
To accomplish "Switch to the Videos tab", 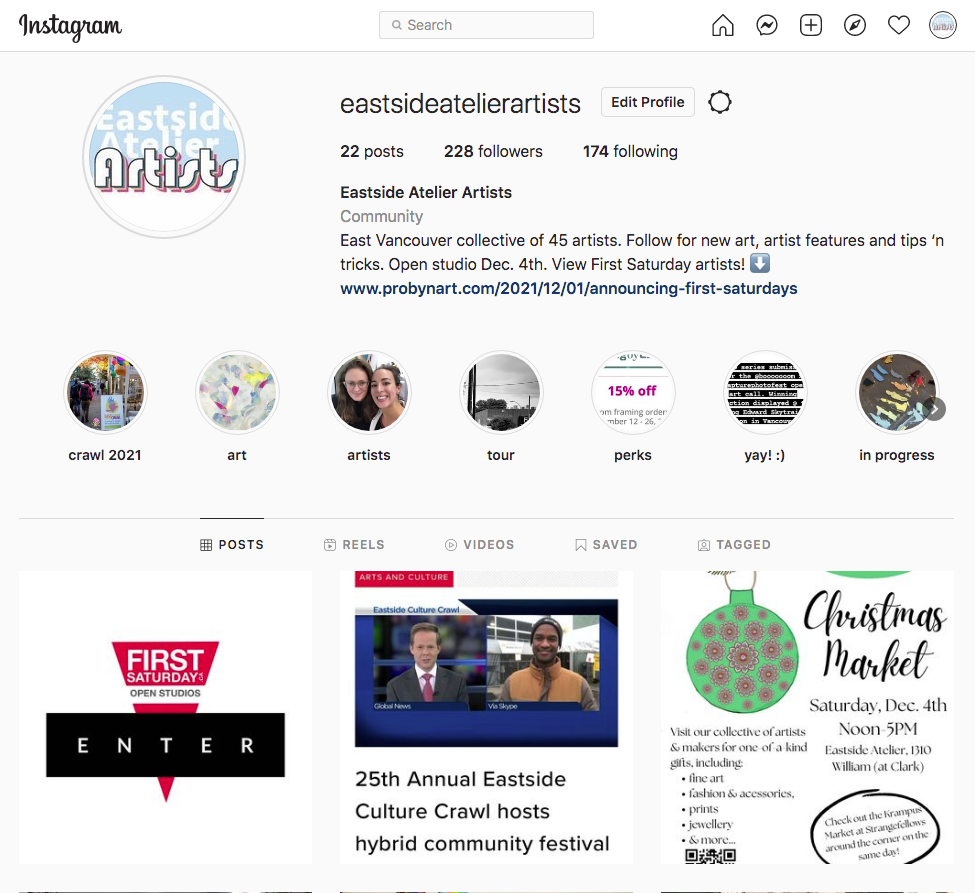I will (x=479, y=545).
